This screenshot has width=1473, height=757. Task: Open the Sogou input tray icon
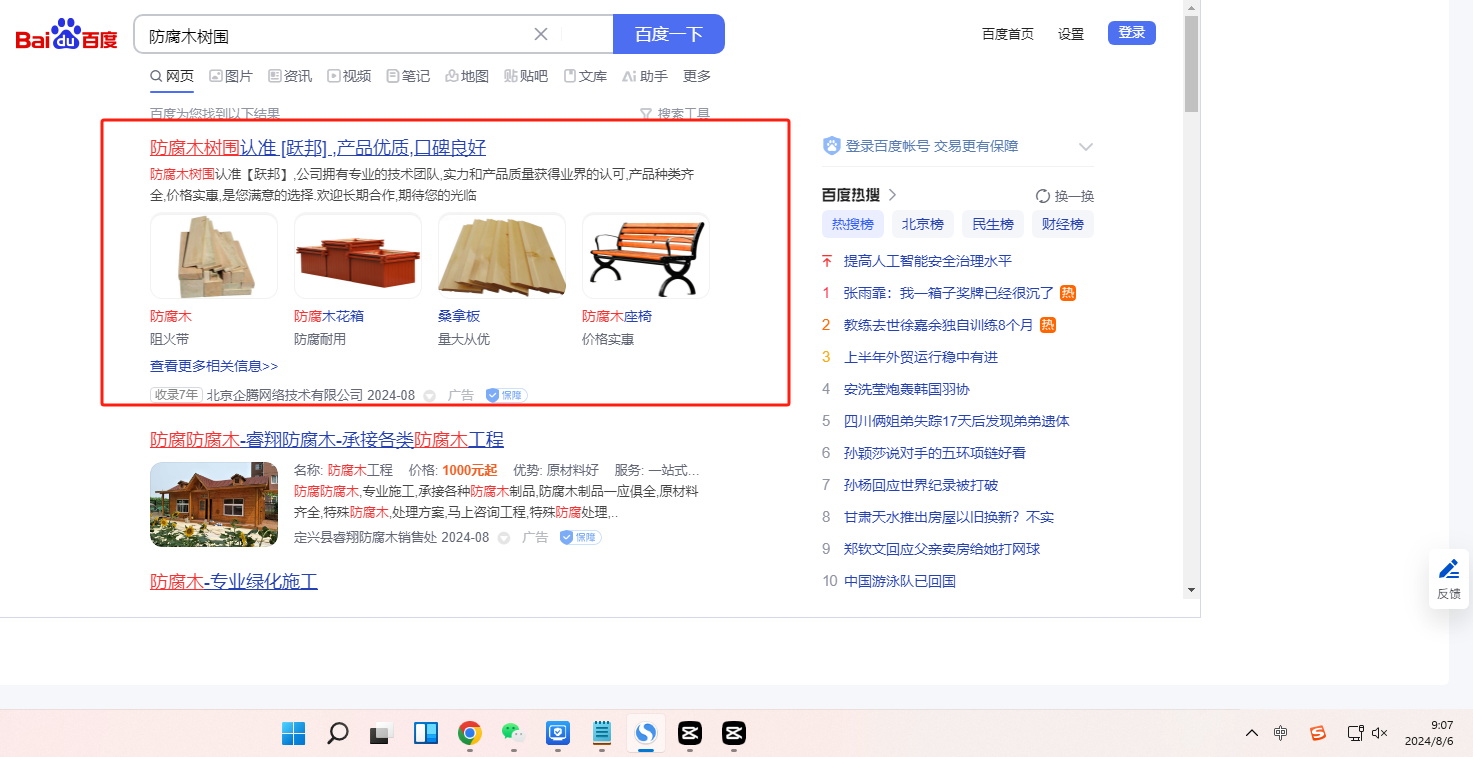coord(1318,733)
